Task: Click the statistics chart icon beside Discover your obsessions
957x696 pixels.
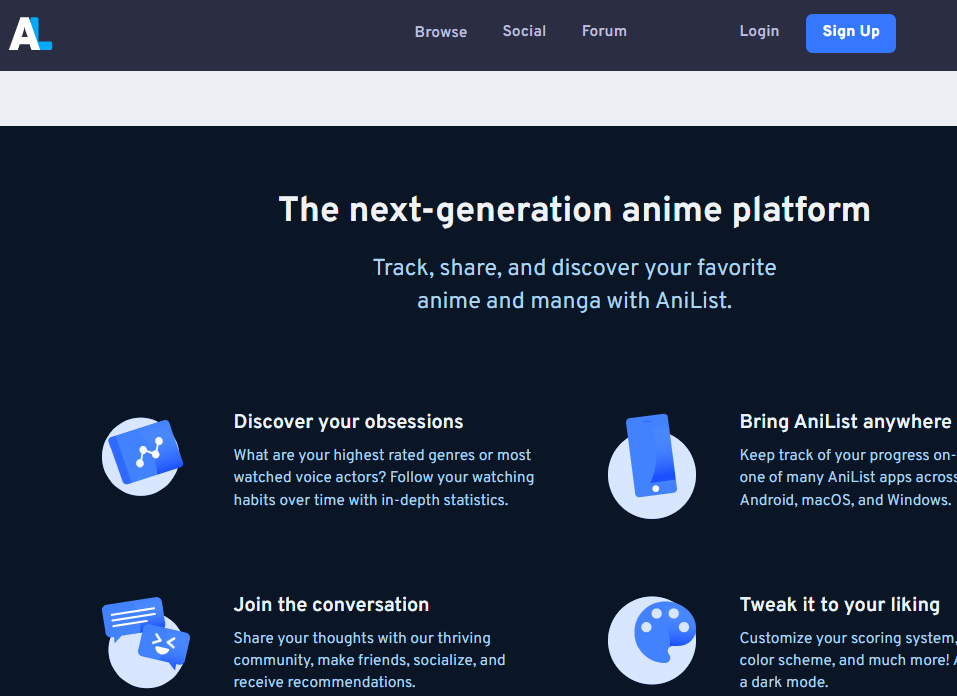Action: [143, 455]
